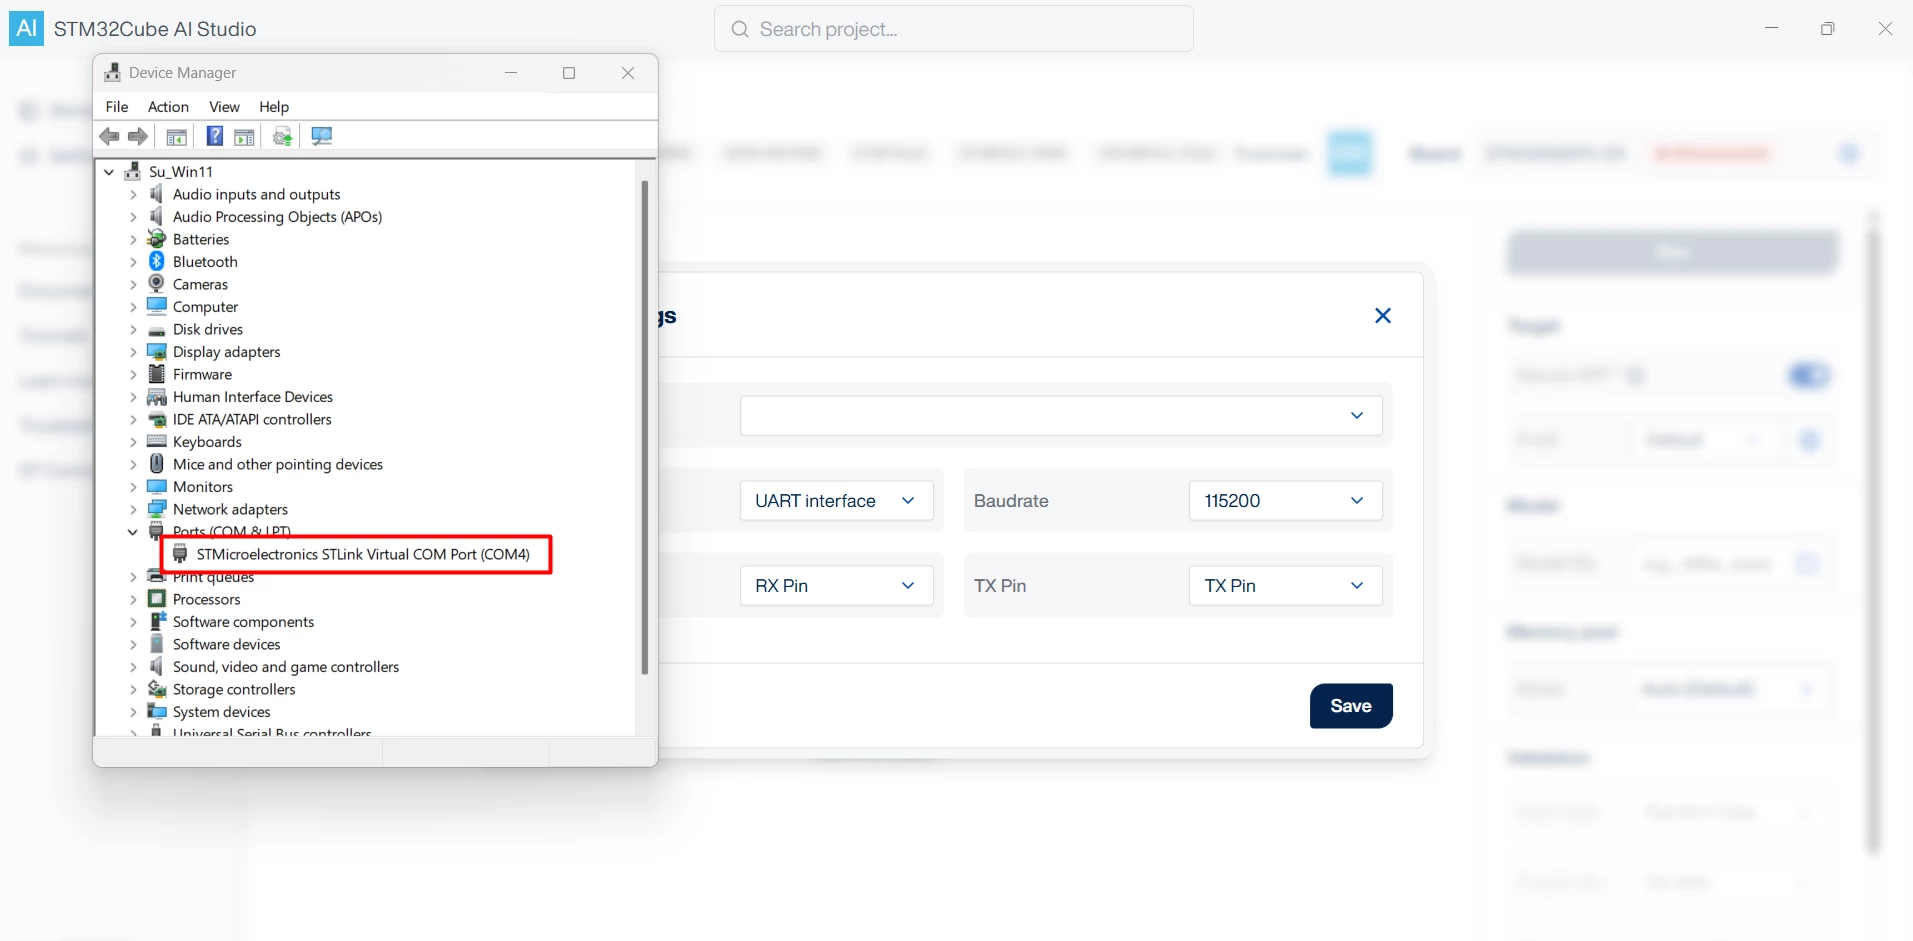Image resolution: width=1913 pixels, height=941 pixels.
Task: Collapse the Ports (COM & LPT) node
Action: click(133, 532)
